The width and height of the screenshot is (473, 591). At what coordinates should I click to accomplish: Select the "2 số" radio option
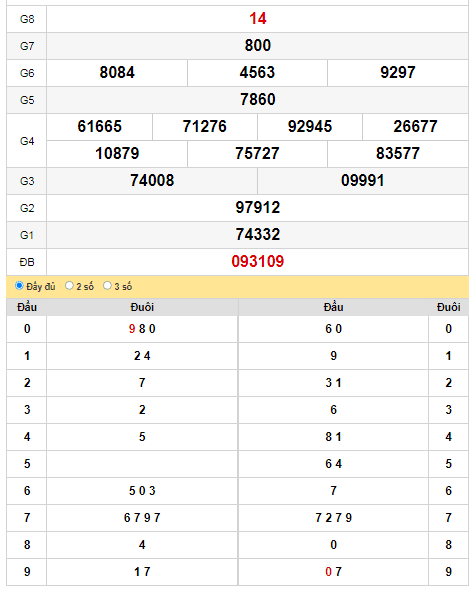point(69,286)
